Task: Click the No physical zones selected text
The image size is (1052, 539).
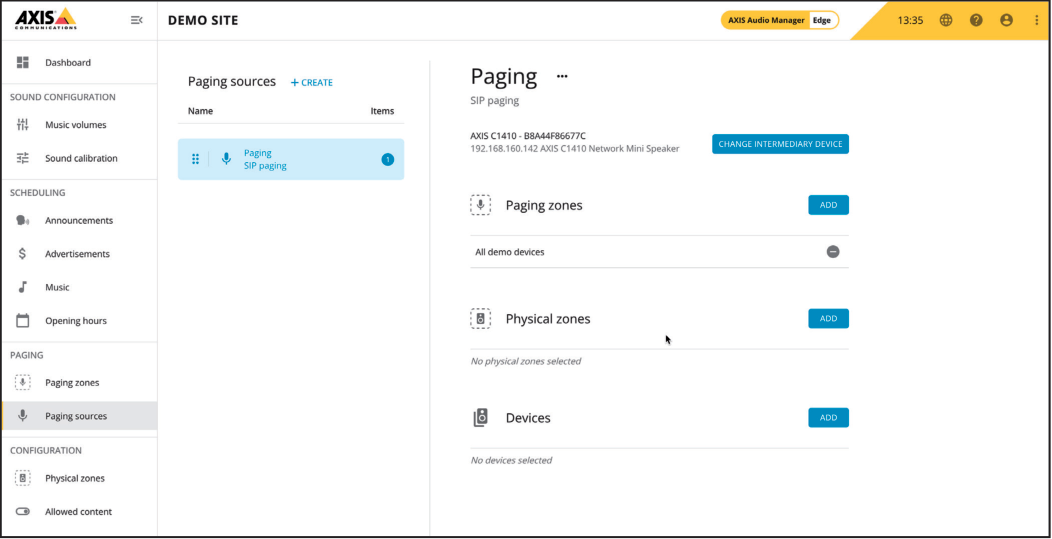Action: point(525,361)
